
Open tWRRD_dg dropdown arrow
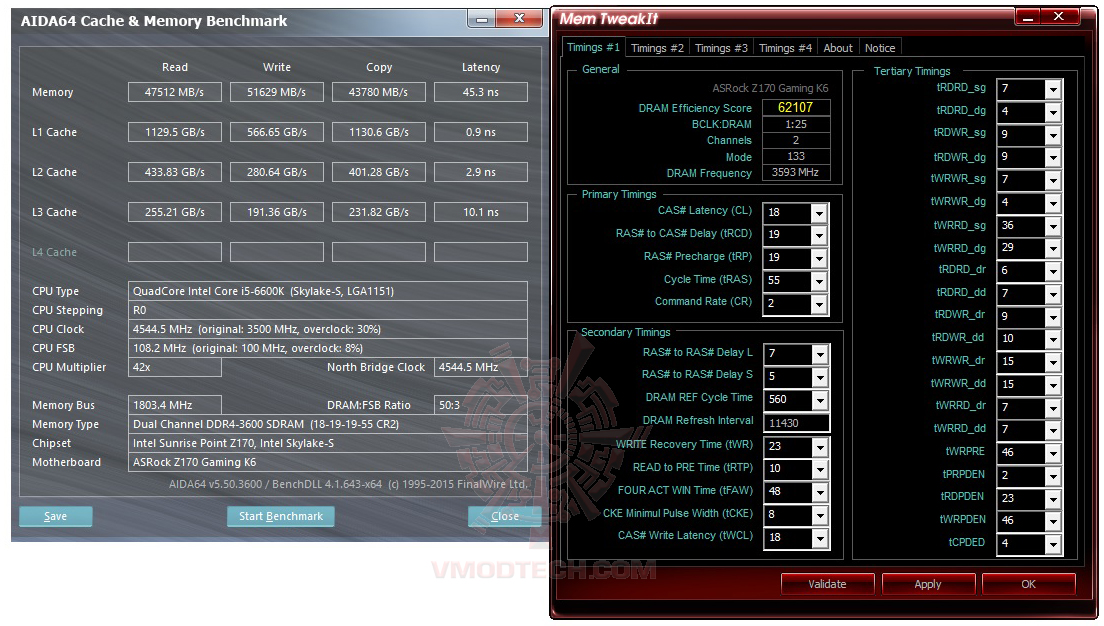coord(1053,249)
